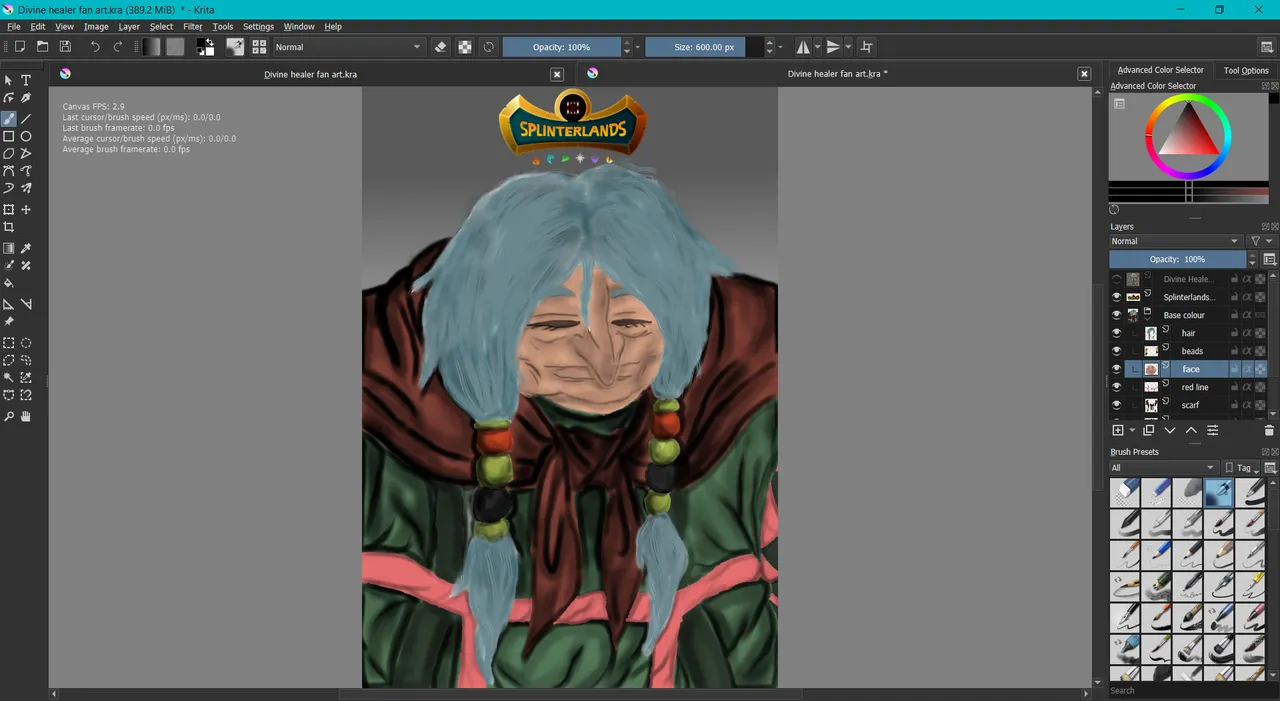Screen dimensions: 1280x701
Task: Undo the last action
Action: click(x=95, y=47)
